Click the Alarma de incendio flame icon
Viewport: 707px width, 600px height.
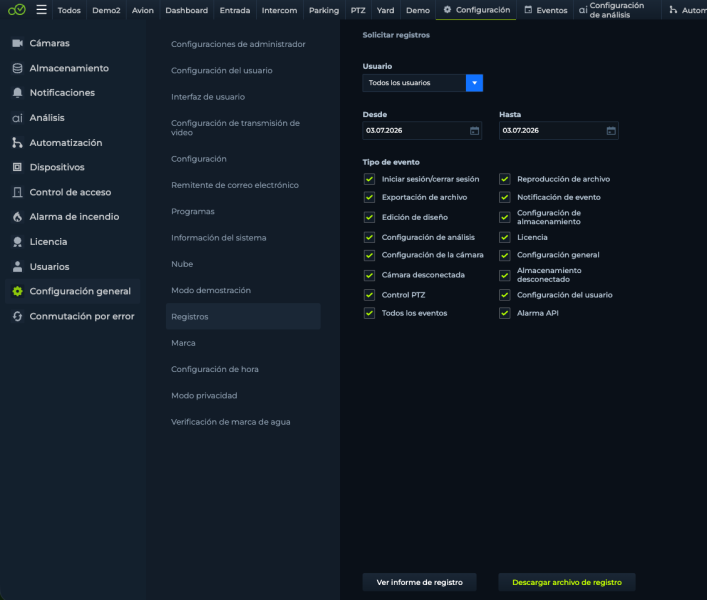coord(17,217)
